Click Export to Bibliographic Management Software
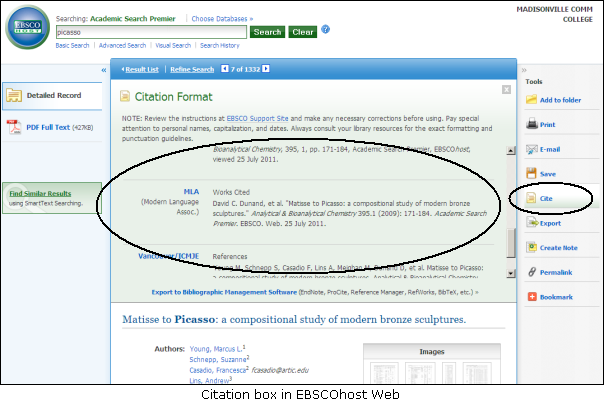 pyautogui.click(x=224, y=292)
